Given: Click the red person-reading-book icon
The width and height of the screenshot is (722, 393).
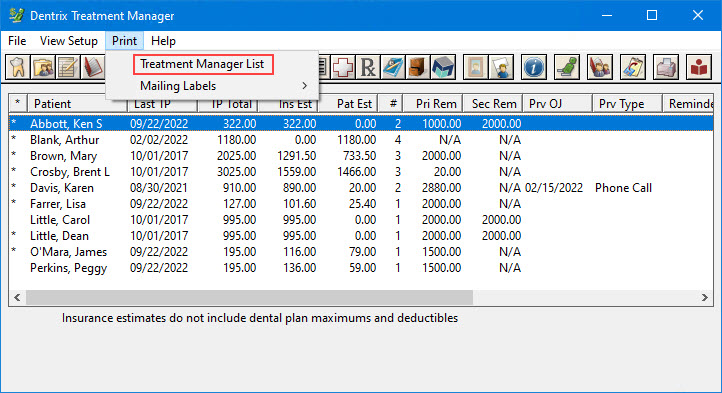Looking at the screenshot, I should 699,68.
